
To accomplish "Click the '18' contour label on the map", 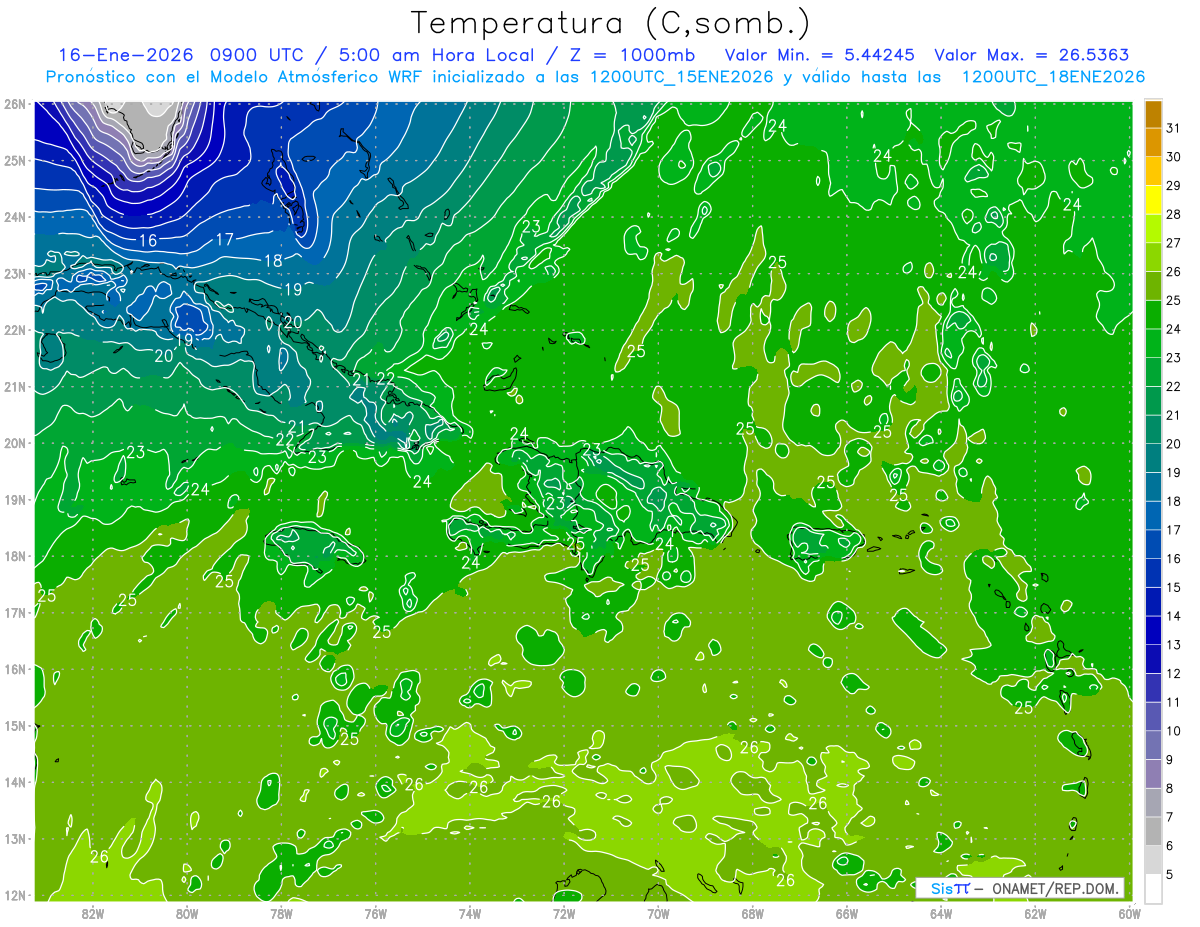I will tap(273, 261).
